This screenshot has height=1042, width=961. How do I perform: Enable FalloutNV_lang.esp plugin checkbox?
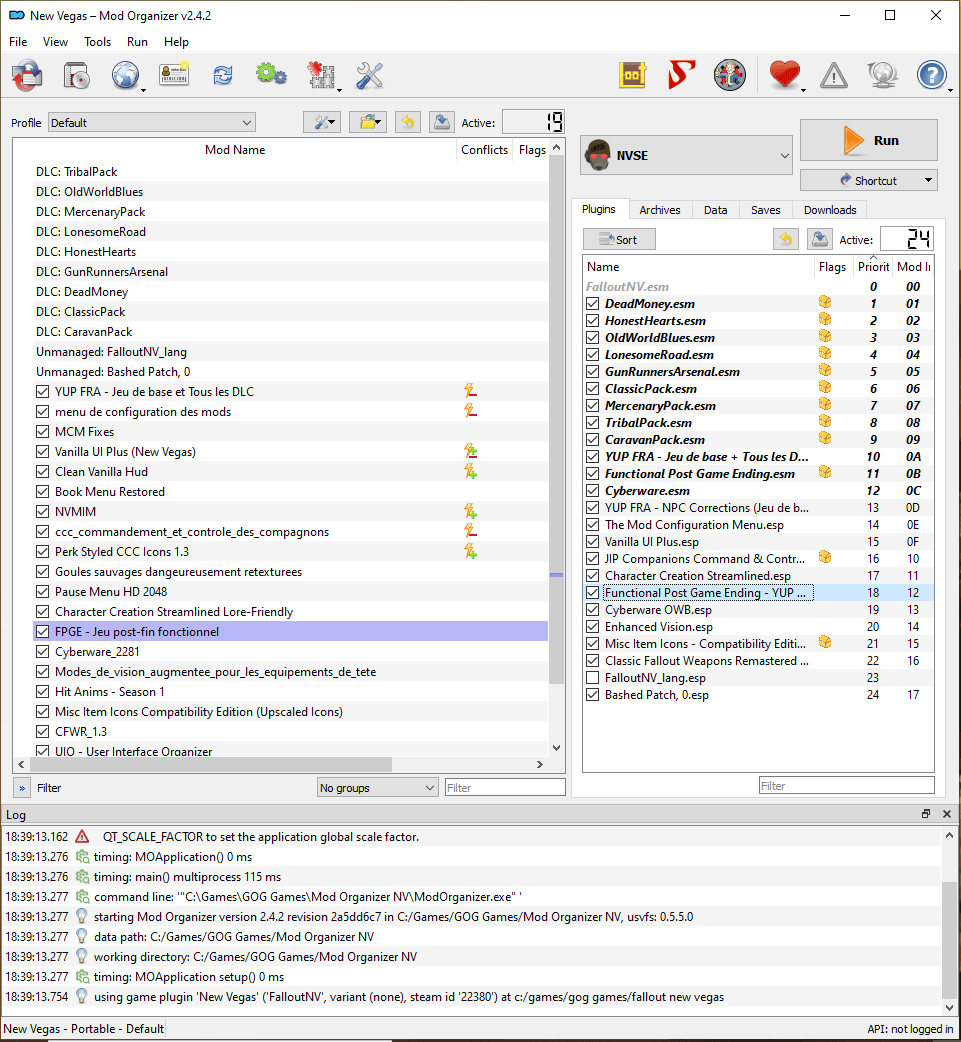point(593,678)
